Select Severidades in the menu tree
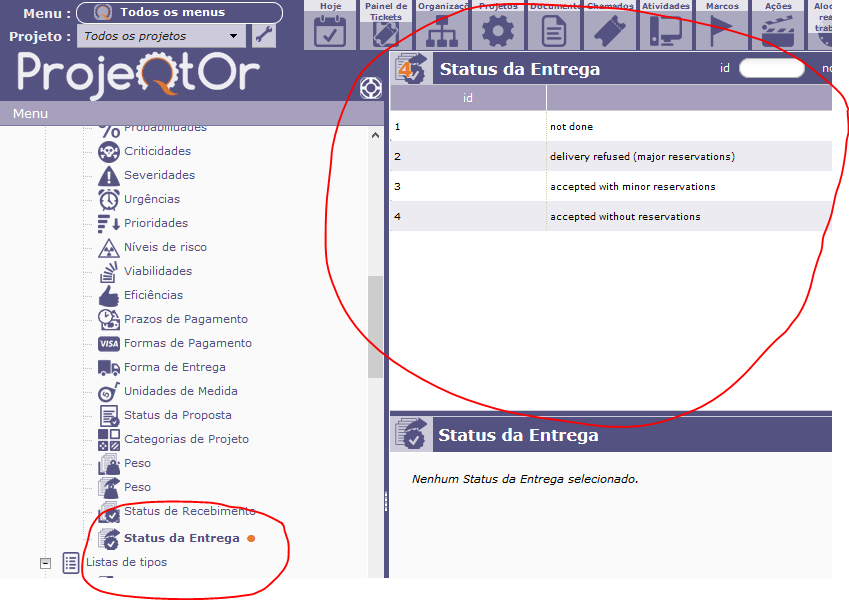The image size is (849, 600). [159, 175]
